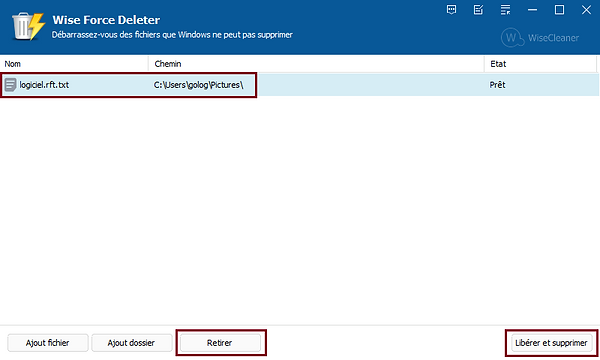Close the Wise Force Deleter window
The width and height of the screenshot is (600, 360).
pos(586,10)
